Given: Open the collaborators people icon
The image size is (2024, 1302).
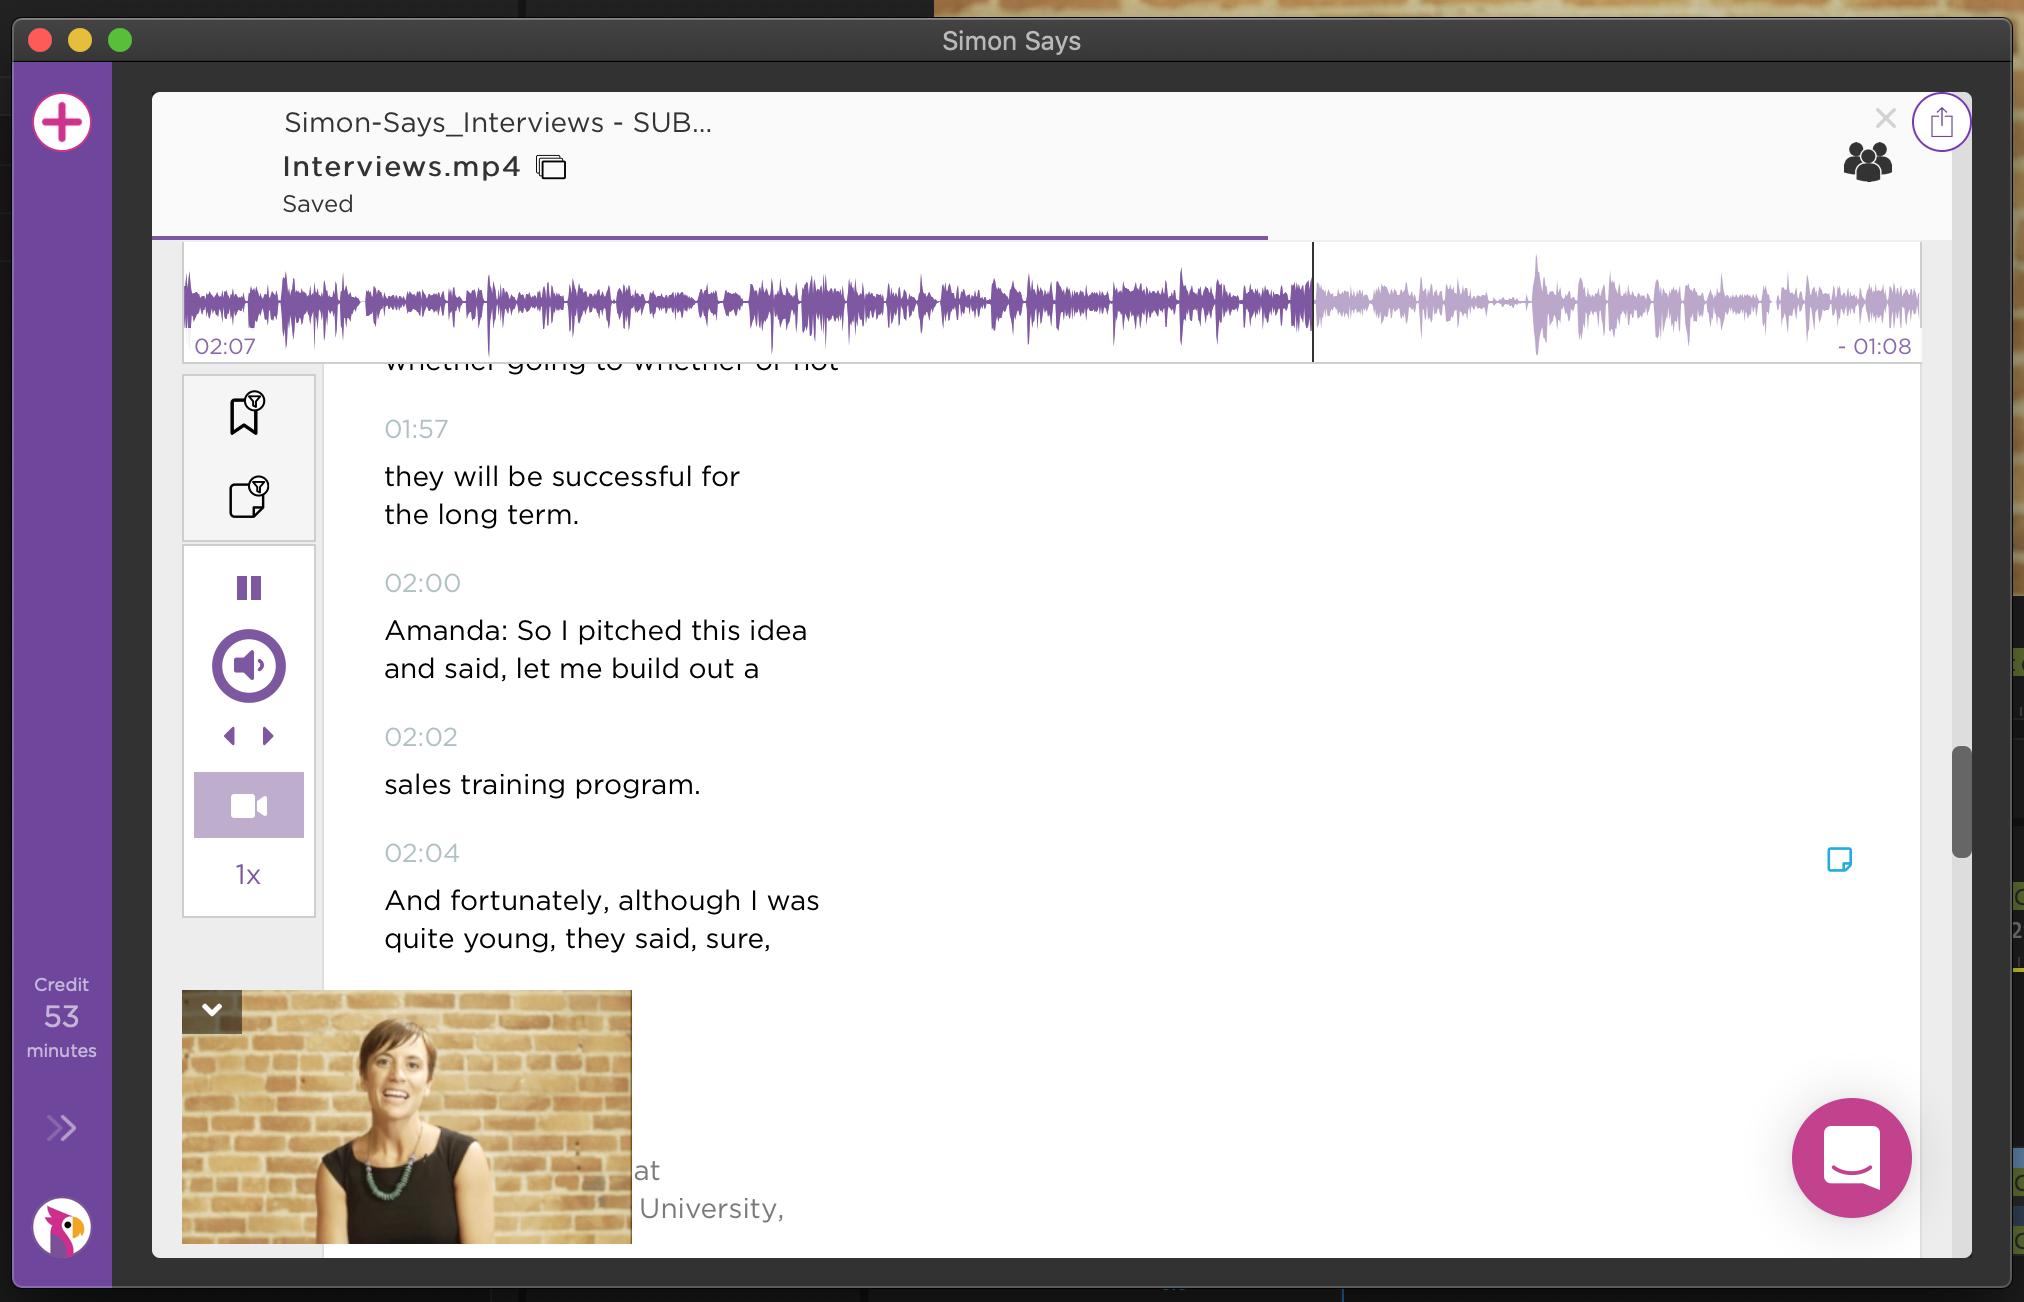Looking at the screenshot, I should coord(1867,161).
